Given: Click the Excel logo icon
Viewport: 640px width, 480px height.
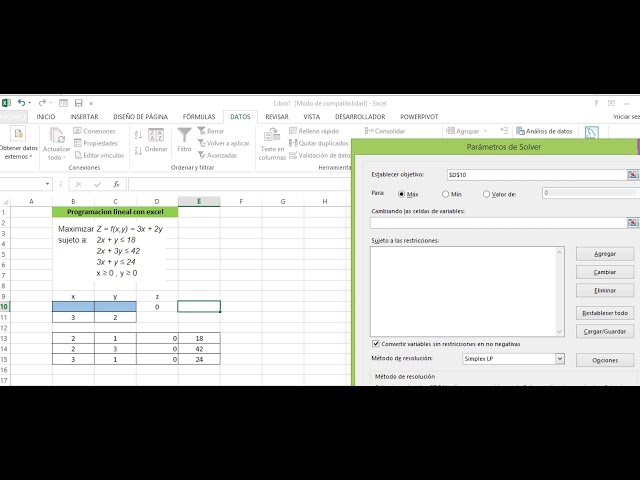Looking at the screenshot, I should coord(6,103).
